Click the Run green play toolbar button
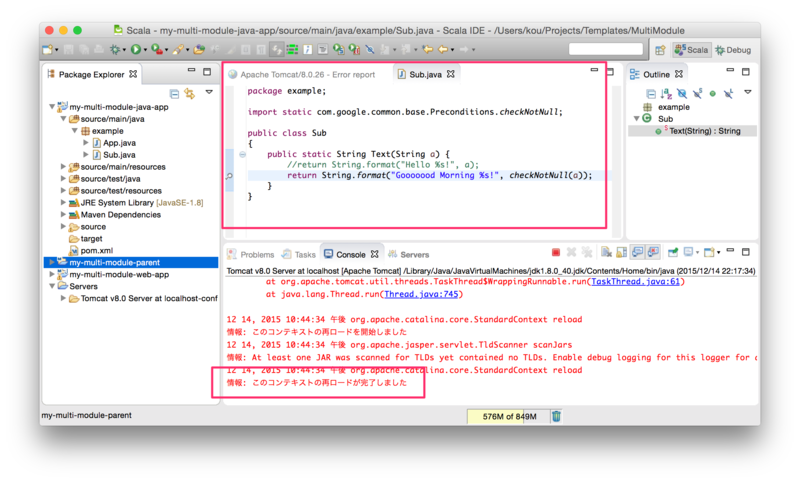Screen dimensions: 800x482 pos(136,49)
